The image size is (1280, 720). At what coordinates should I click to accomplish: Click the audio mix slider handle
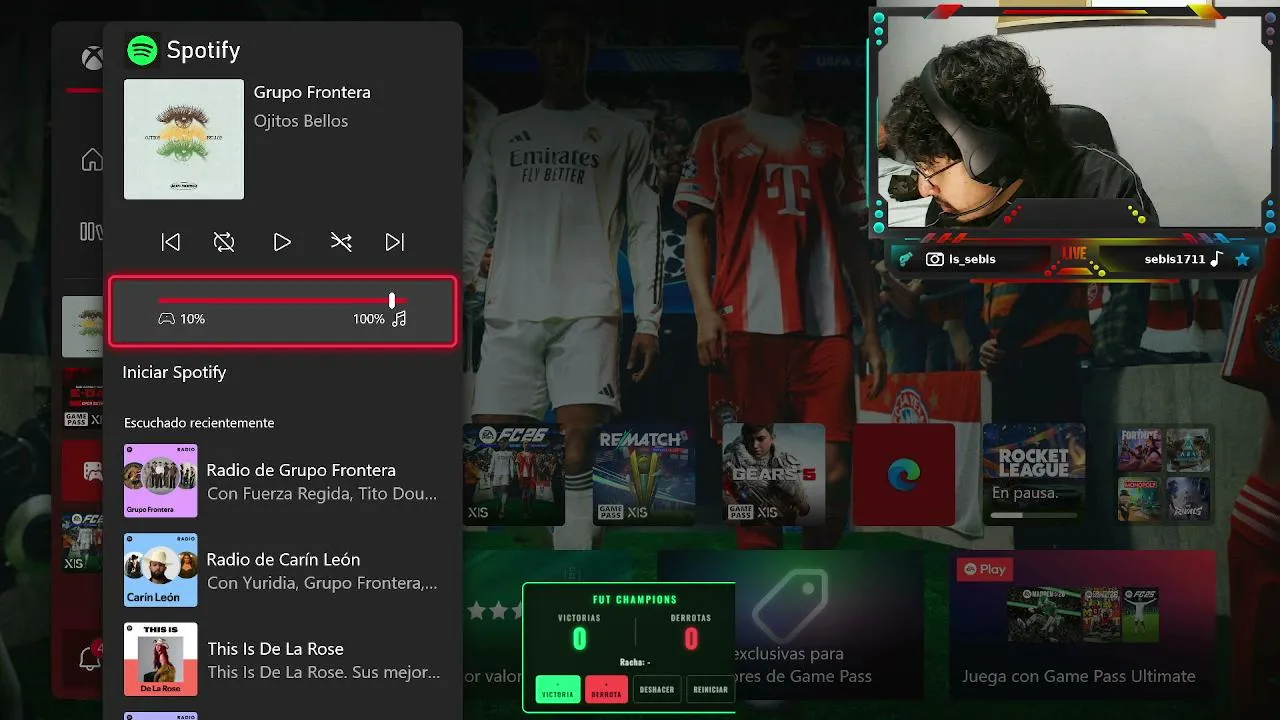pos(392,300)
